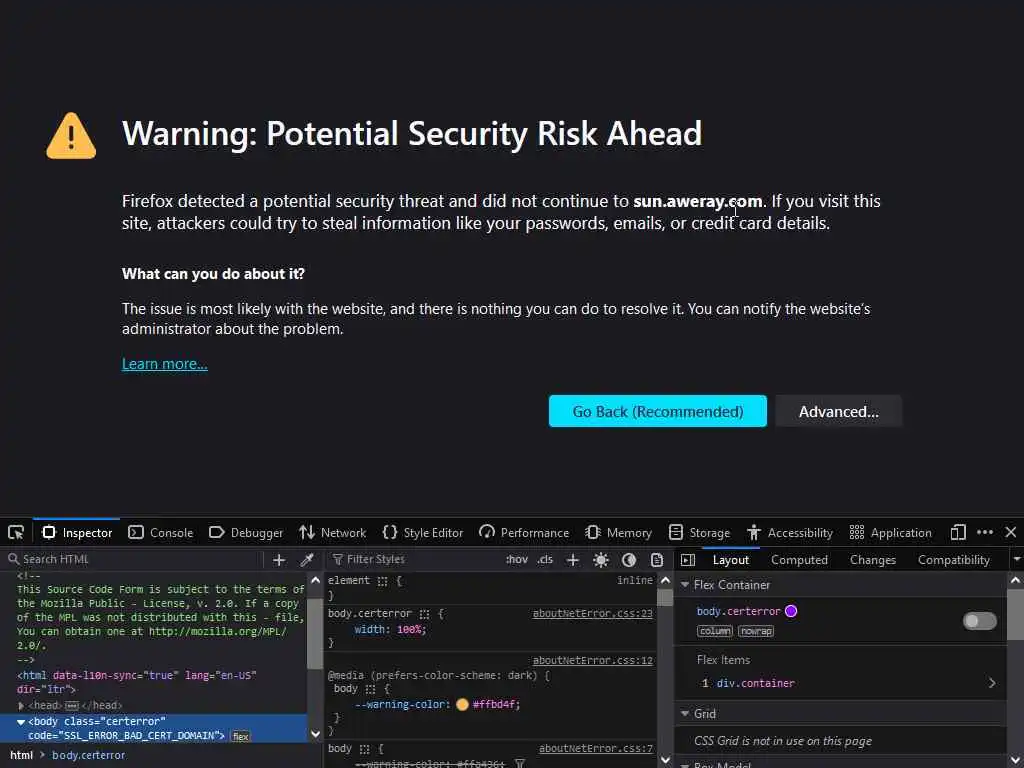Image resolution: width=1024 pixels, height=768 pixels.
Task: Select the html breadcrumb
Action: click(22, 755)
